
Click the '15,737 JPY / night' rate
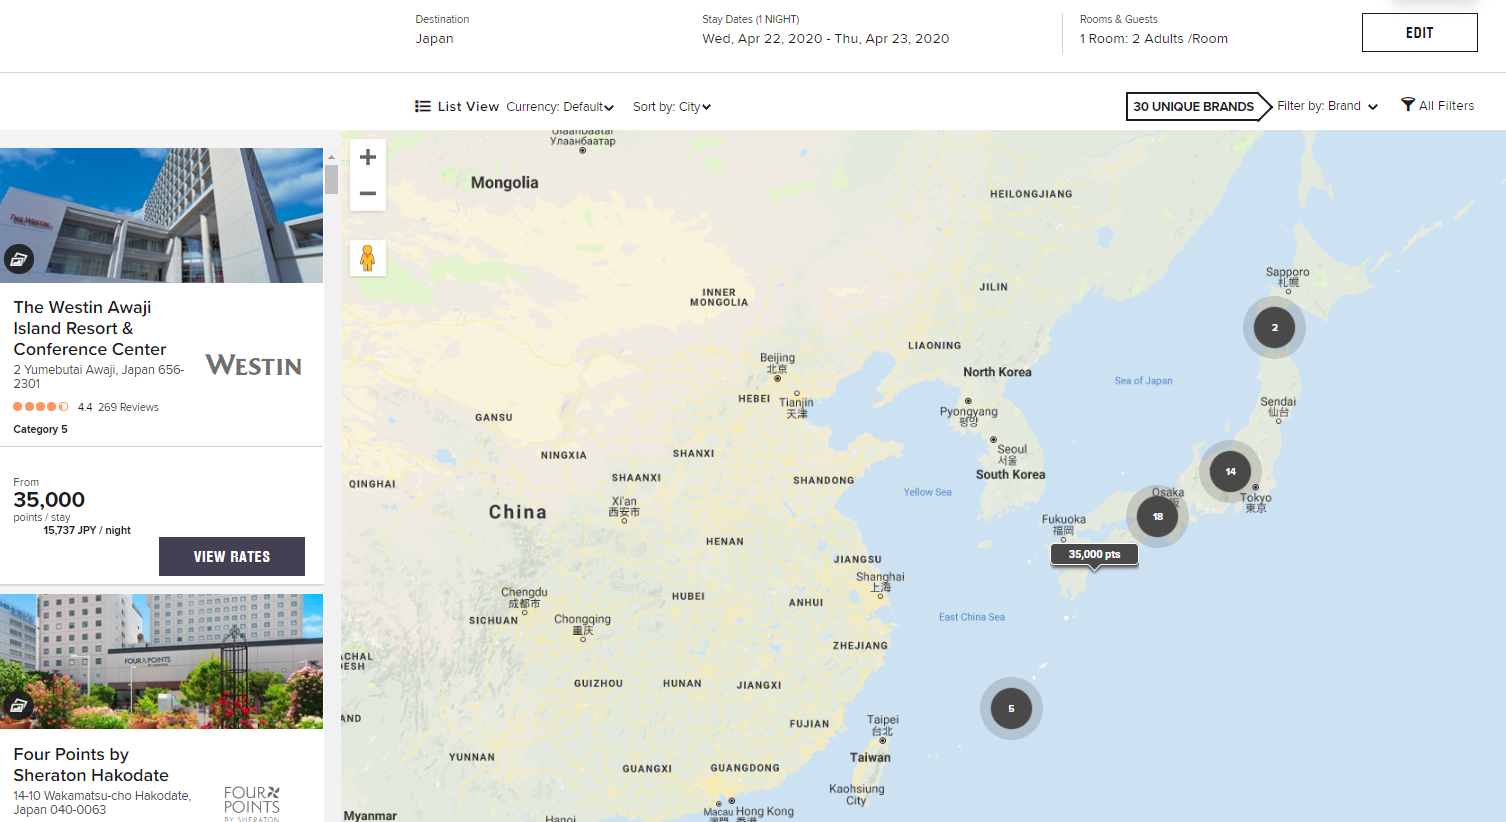point(87,530)
